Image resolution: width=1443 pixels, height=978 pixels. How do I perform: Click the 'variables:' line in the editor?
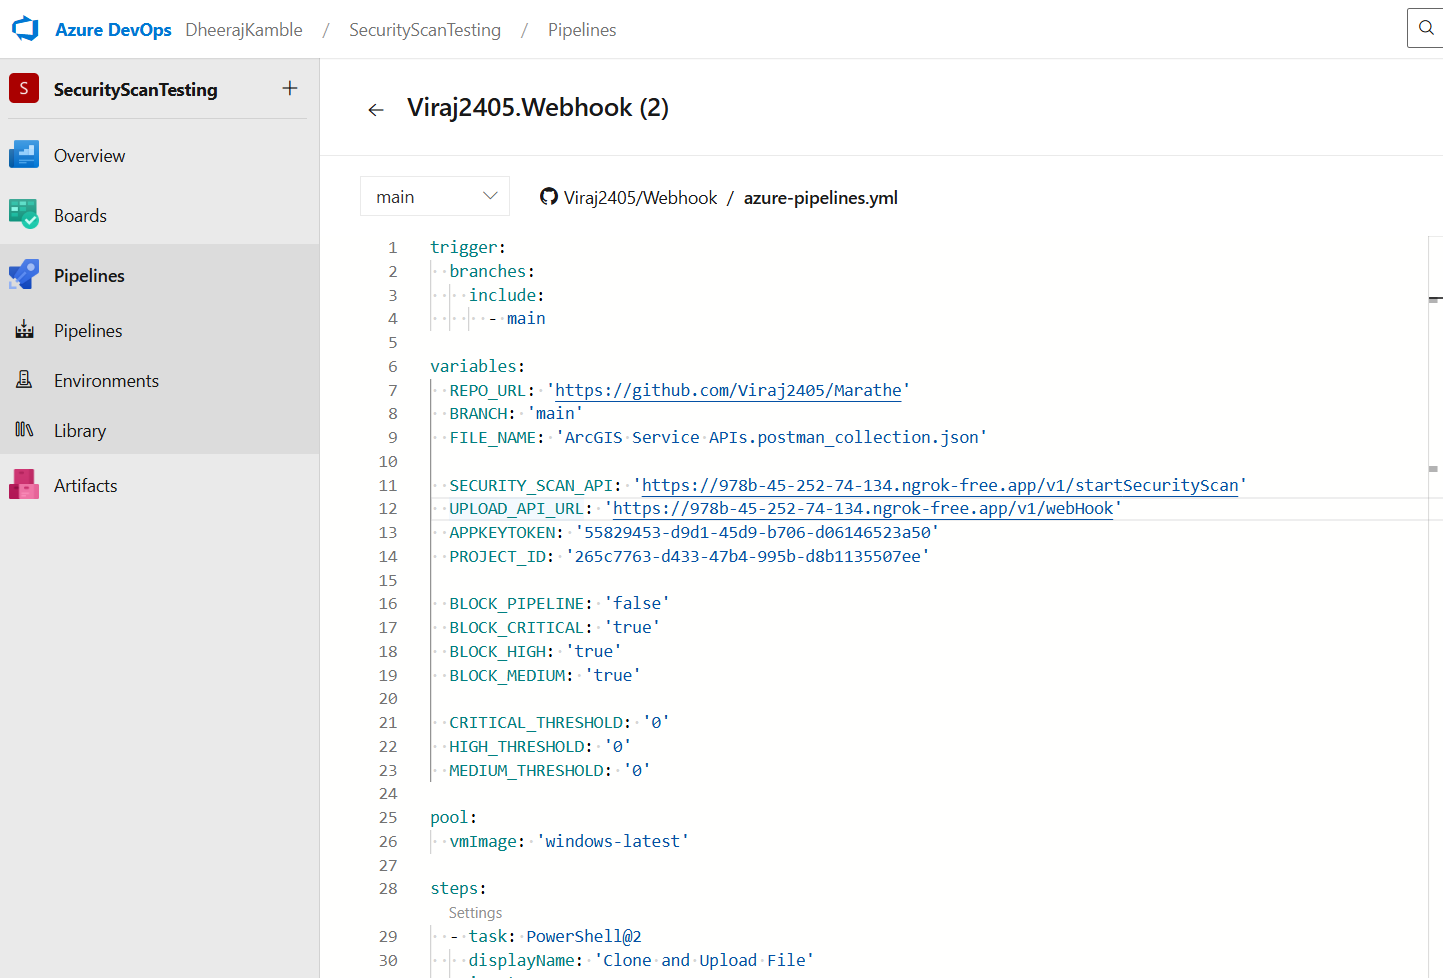[x=477, y=366]
